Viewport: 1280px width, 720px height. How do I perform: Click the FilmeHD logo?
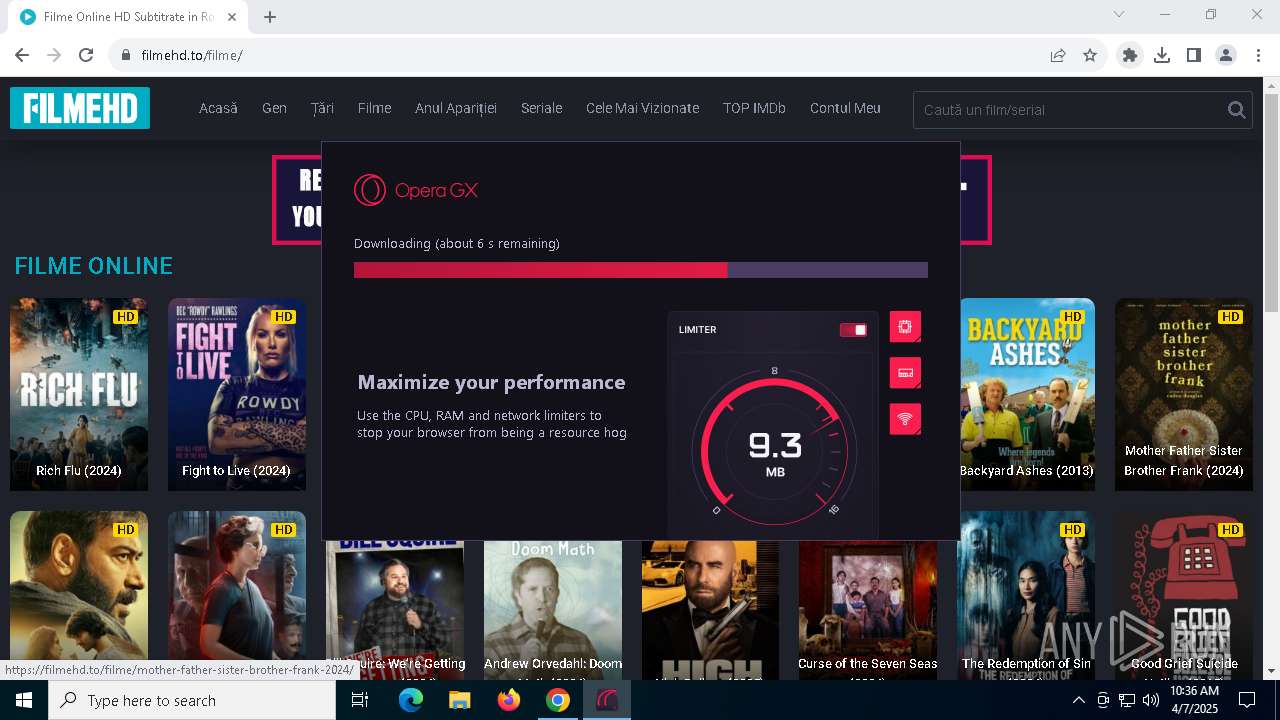pyautogui.click(x=80, y=108)
